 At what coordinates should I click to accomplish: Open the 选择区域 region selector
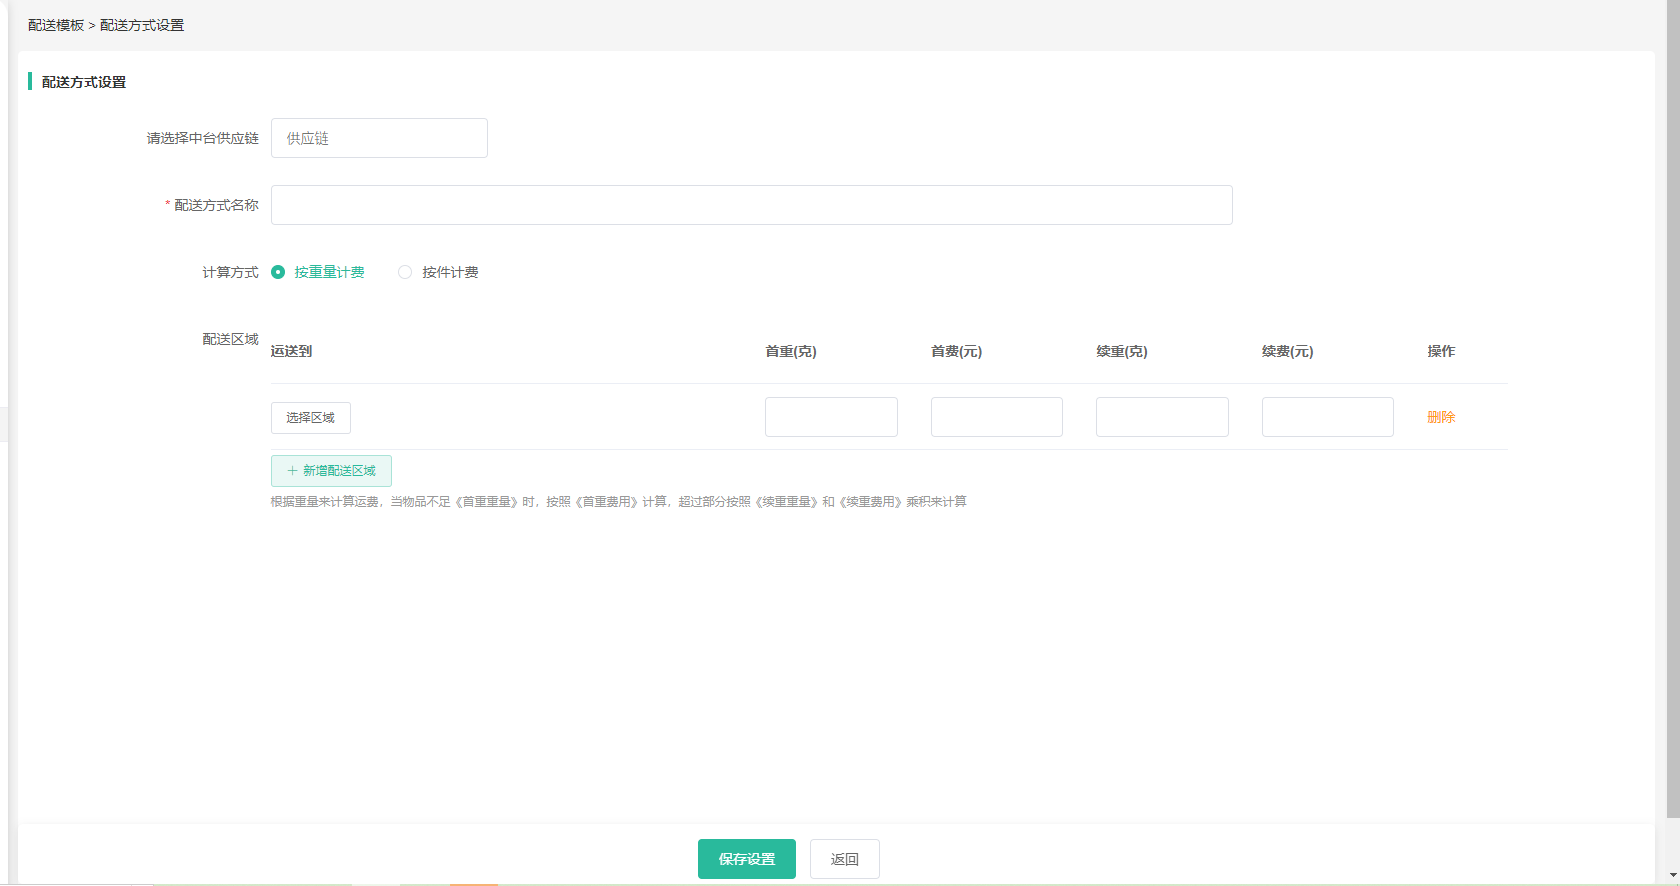tap(310, 418)
